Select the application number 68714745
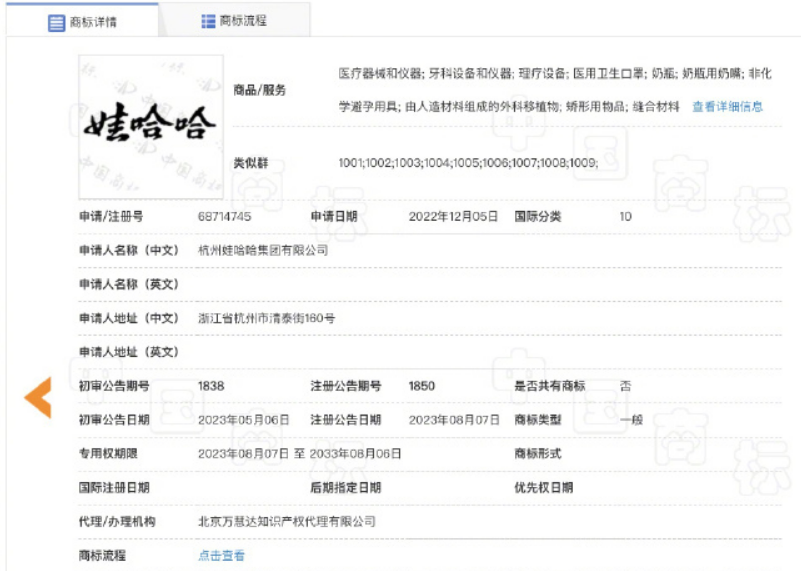 (x=224, y=217)
